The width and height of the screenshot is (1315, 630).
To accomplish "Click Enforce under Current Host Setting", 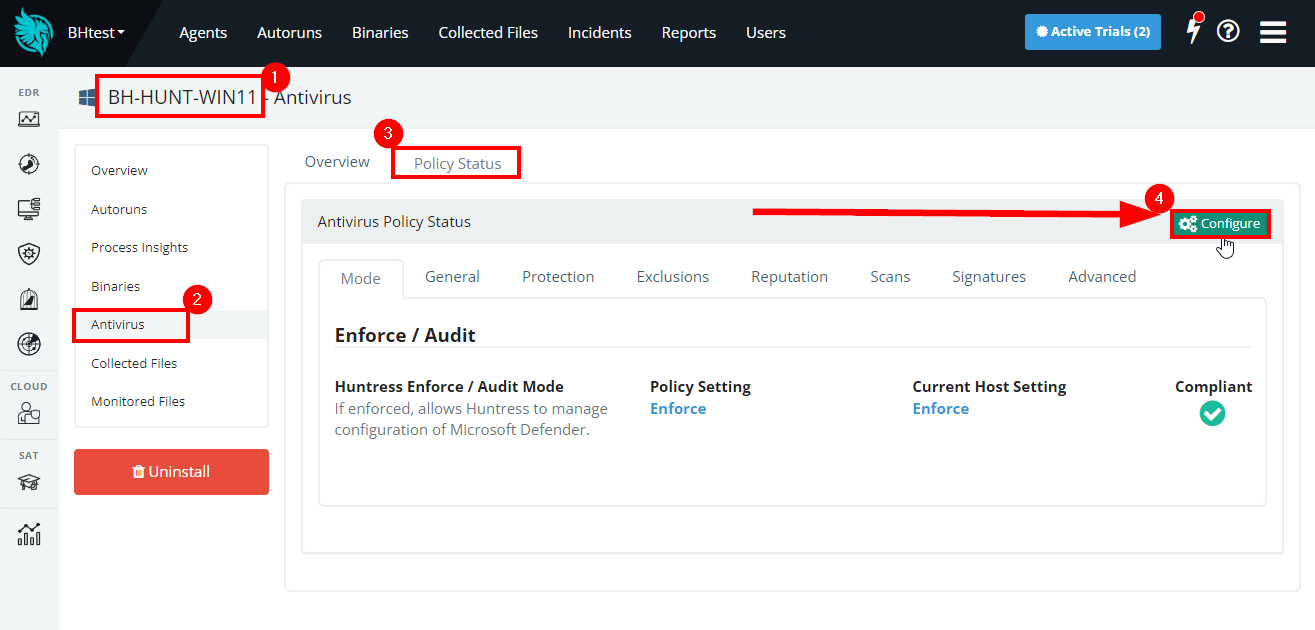I will [941, 409].
